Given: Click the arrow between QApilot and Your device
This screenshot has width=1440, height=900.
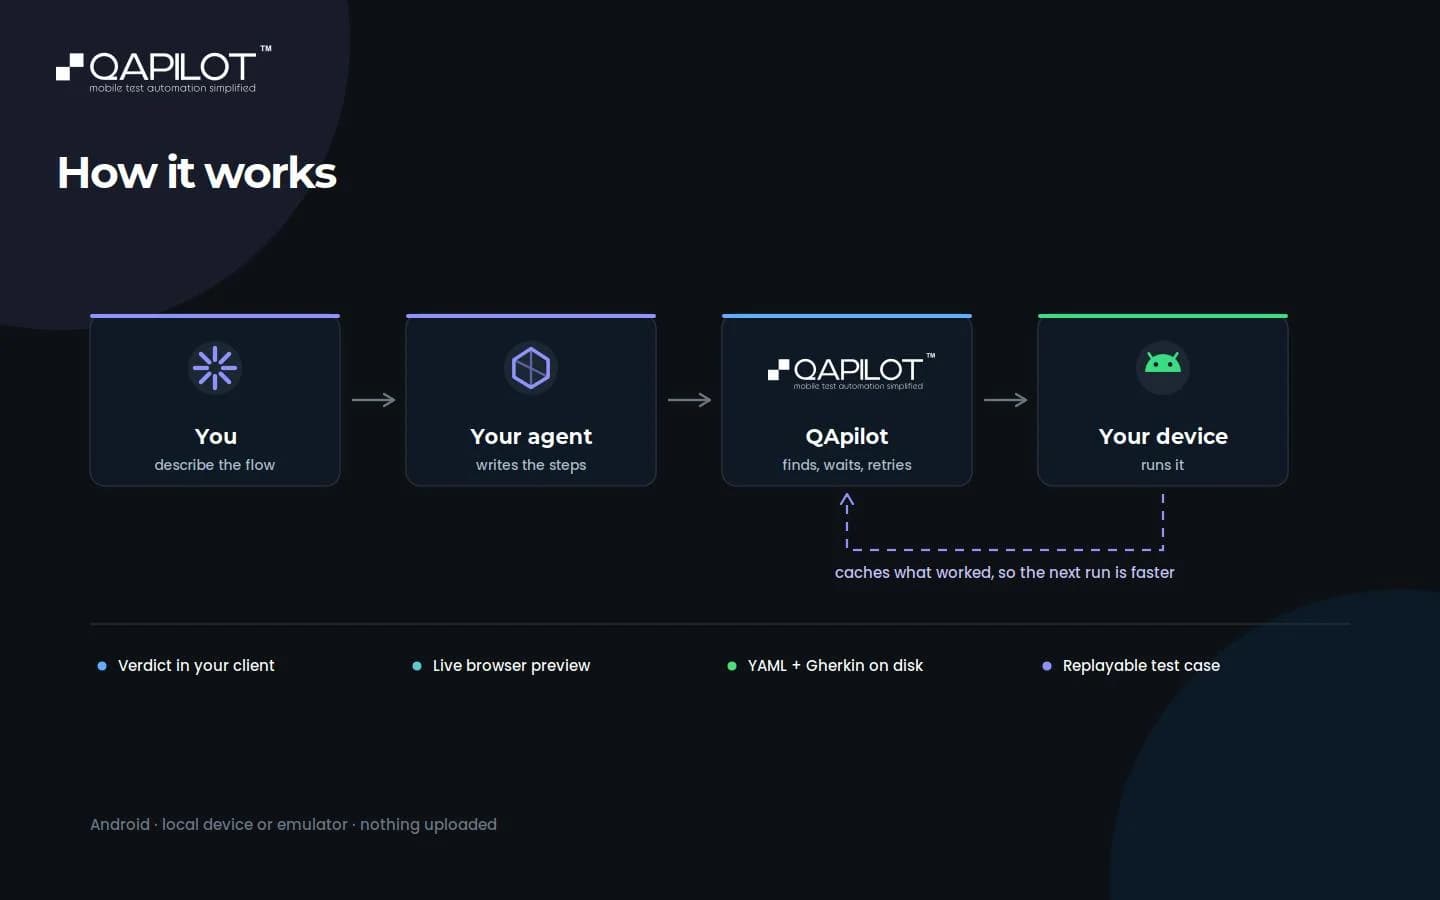Looking at the screenshot, I should 1005,400.
